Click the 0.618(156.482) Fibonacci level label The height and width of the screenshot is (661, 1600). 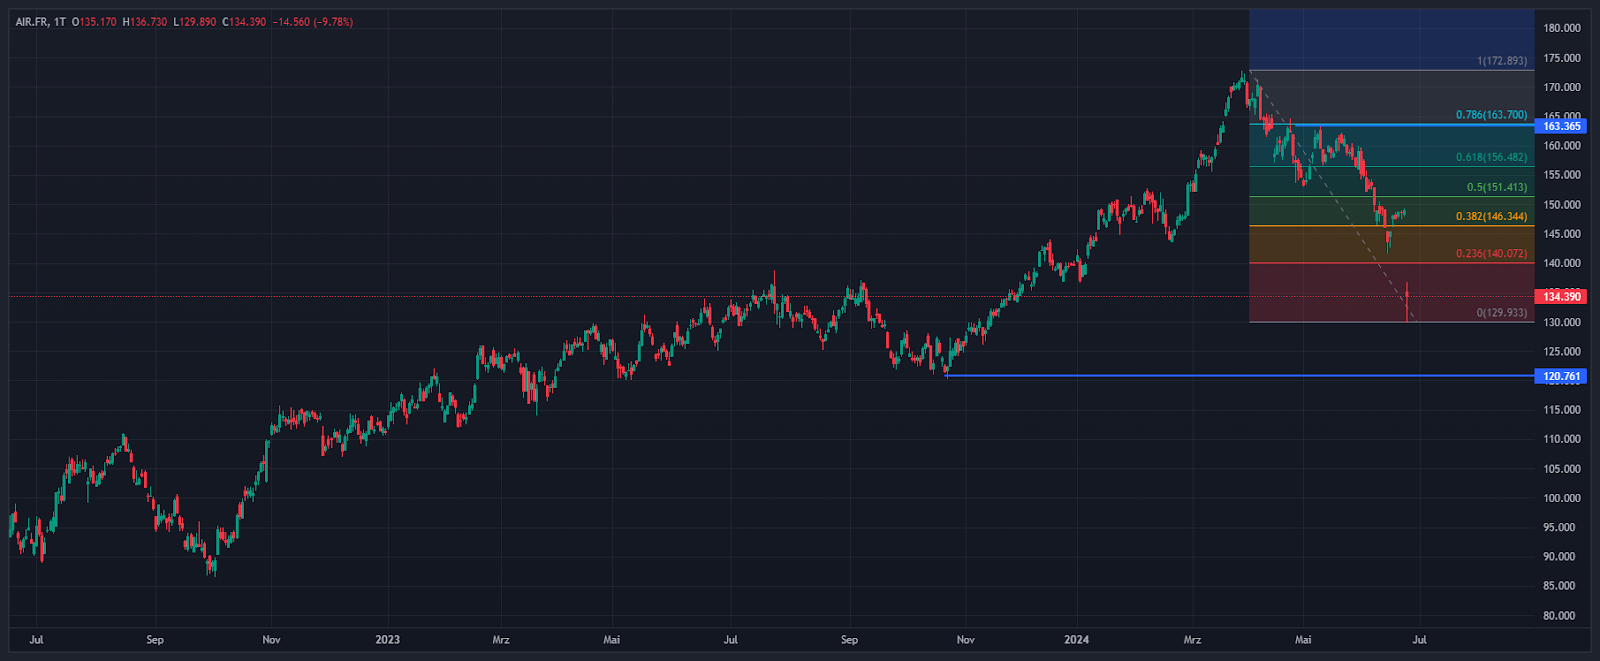1491,158
